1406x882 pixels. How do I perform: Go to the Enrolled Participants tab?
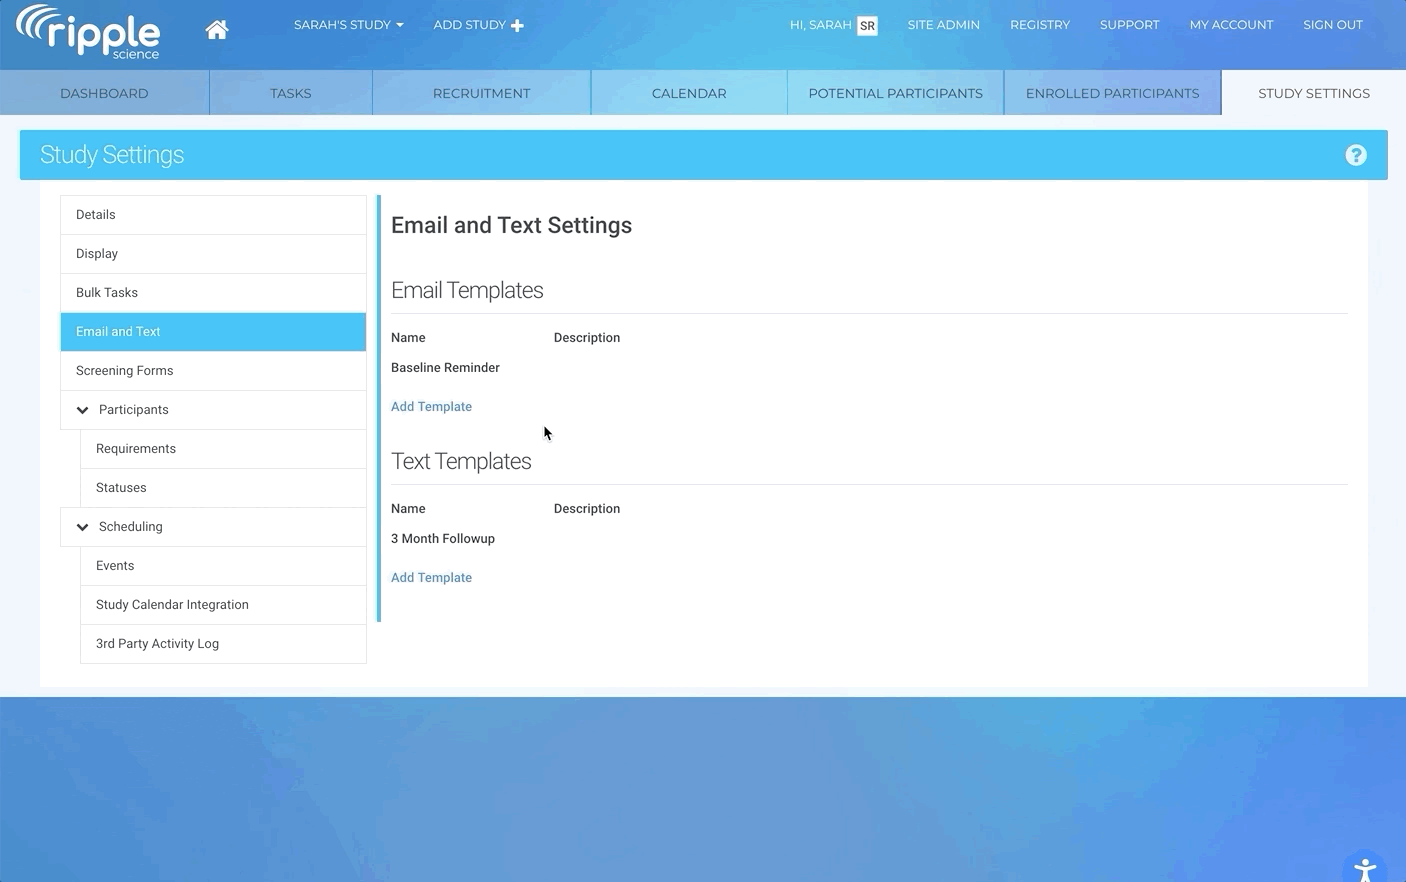click(1112, 93)
